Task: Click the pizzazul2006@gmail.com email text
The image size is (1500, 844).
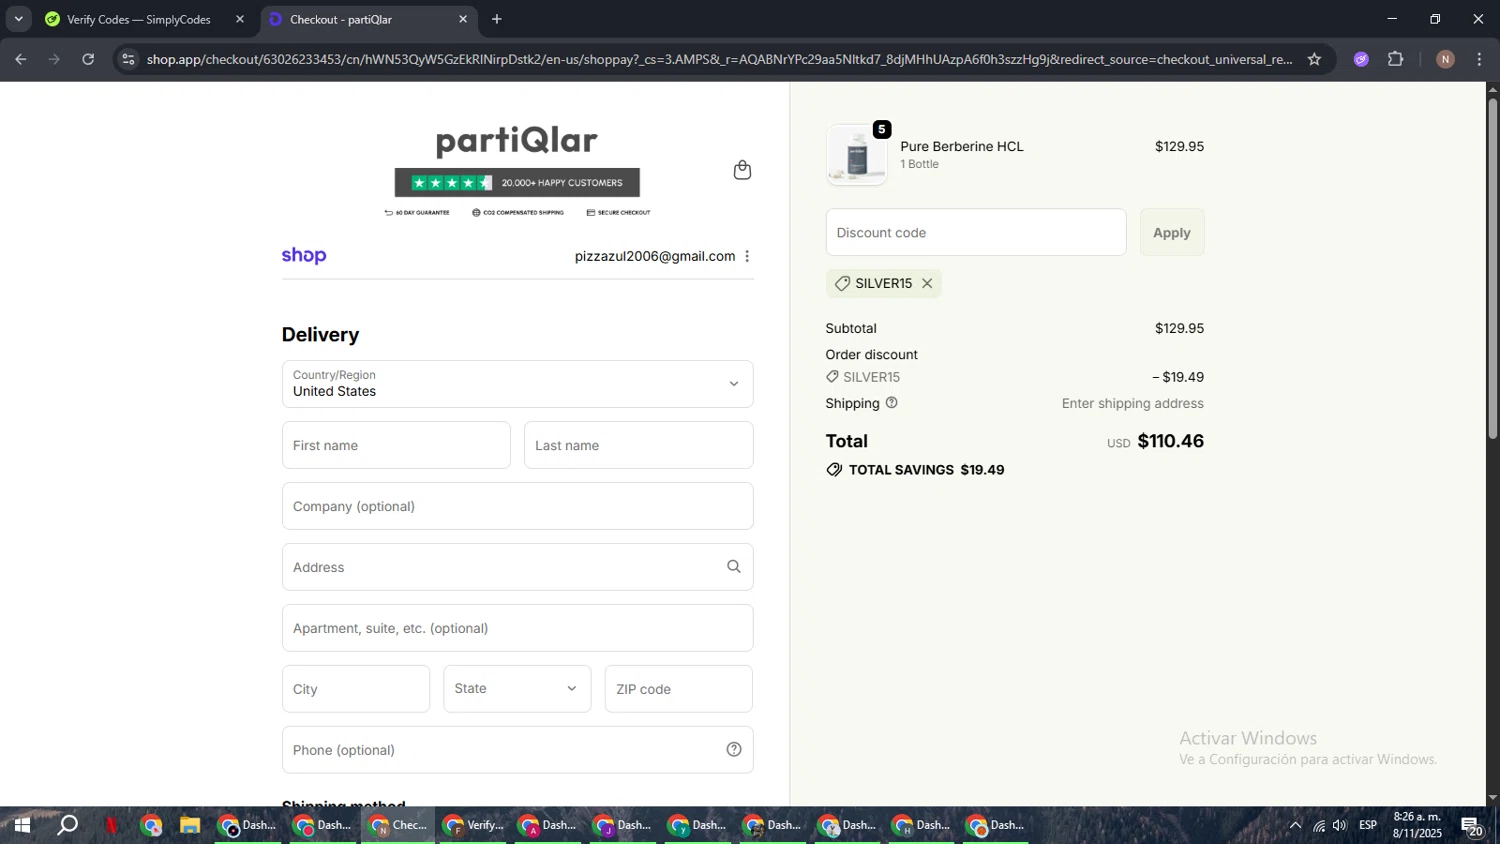Action: (x=655, y=256)
